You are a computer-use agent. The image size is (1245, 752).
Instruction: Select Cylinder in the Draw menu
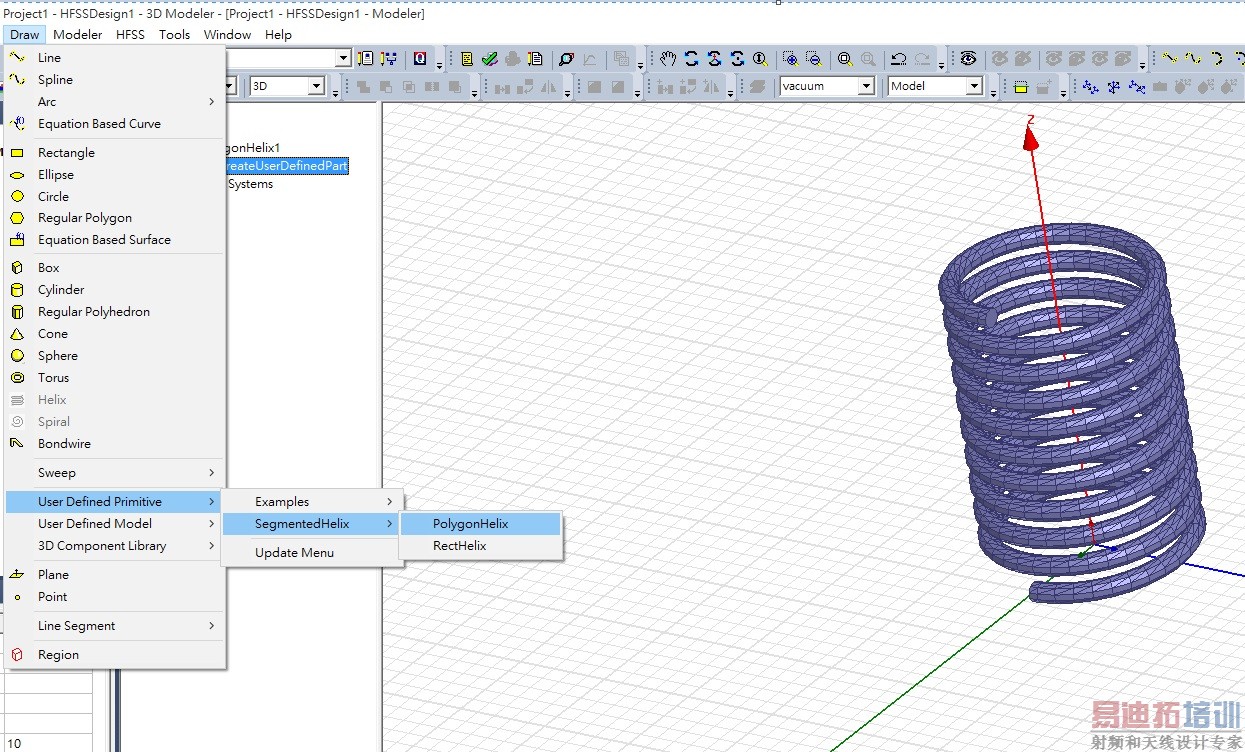(x=61, y=290)
